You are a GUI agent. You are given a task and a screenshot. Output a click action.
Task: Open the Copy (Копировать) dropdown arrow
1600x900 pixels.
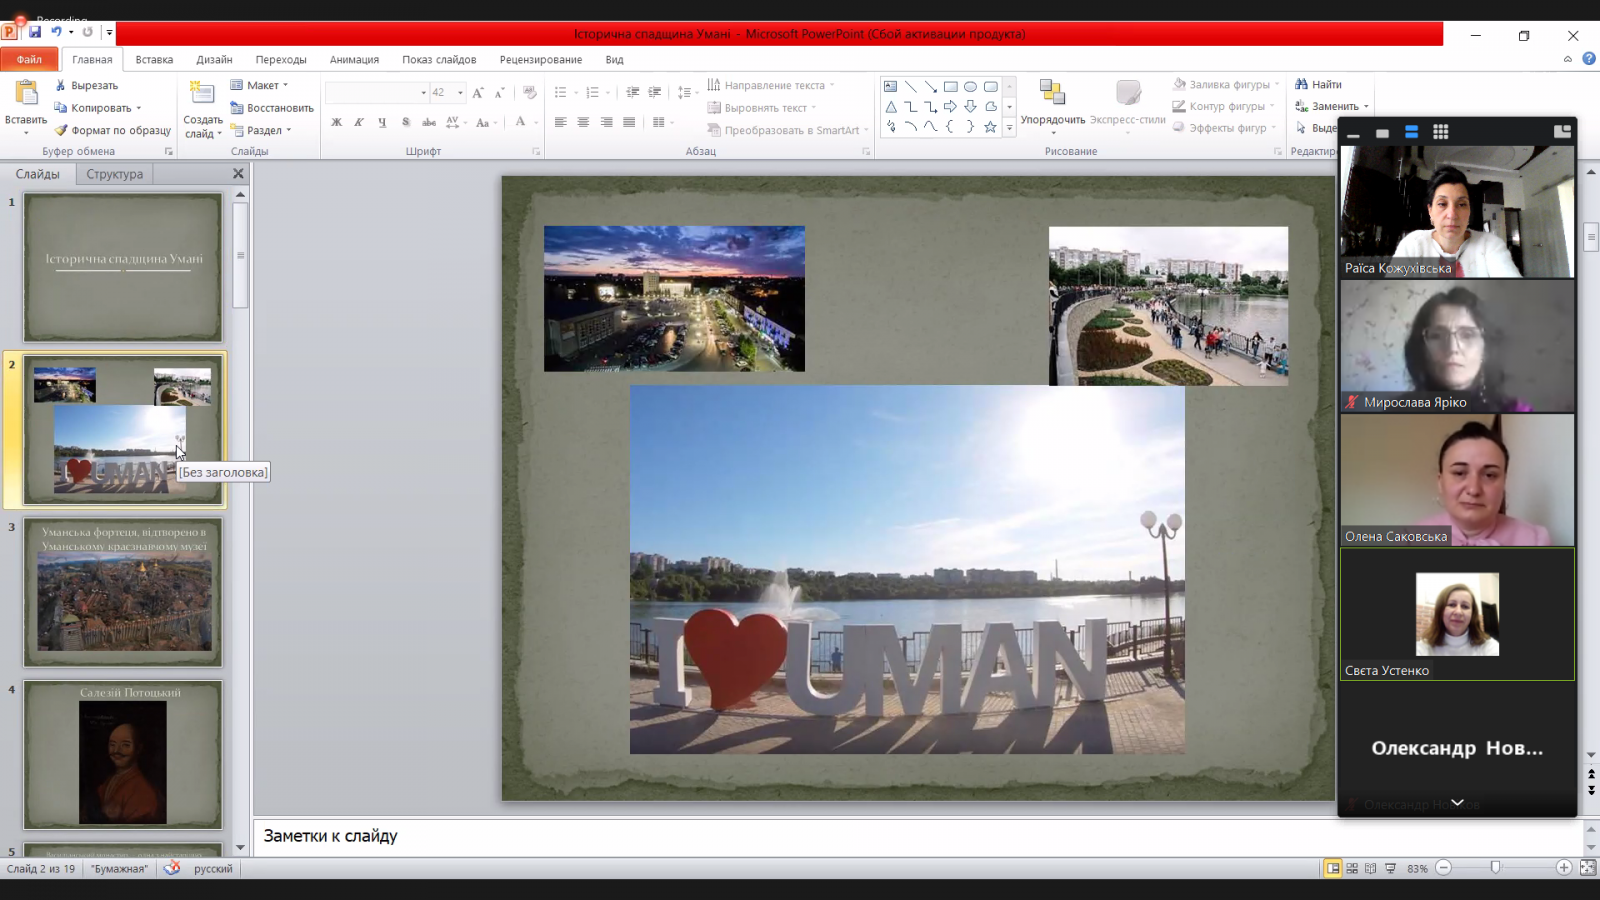[x=139, y=108]
